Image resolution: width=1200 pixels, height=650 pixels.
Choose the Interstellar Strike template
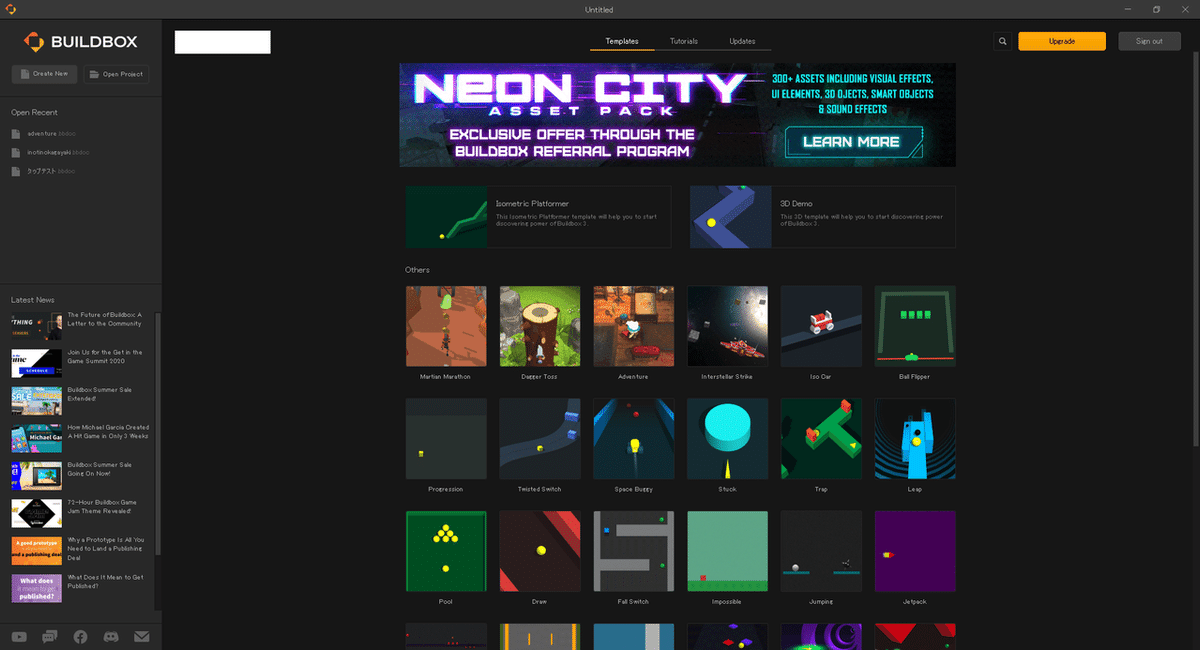coord(727,327)
